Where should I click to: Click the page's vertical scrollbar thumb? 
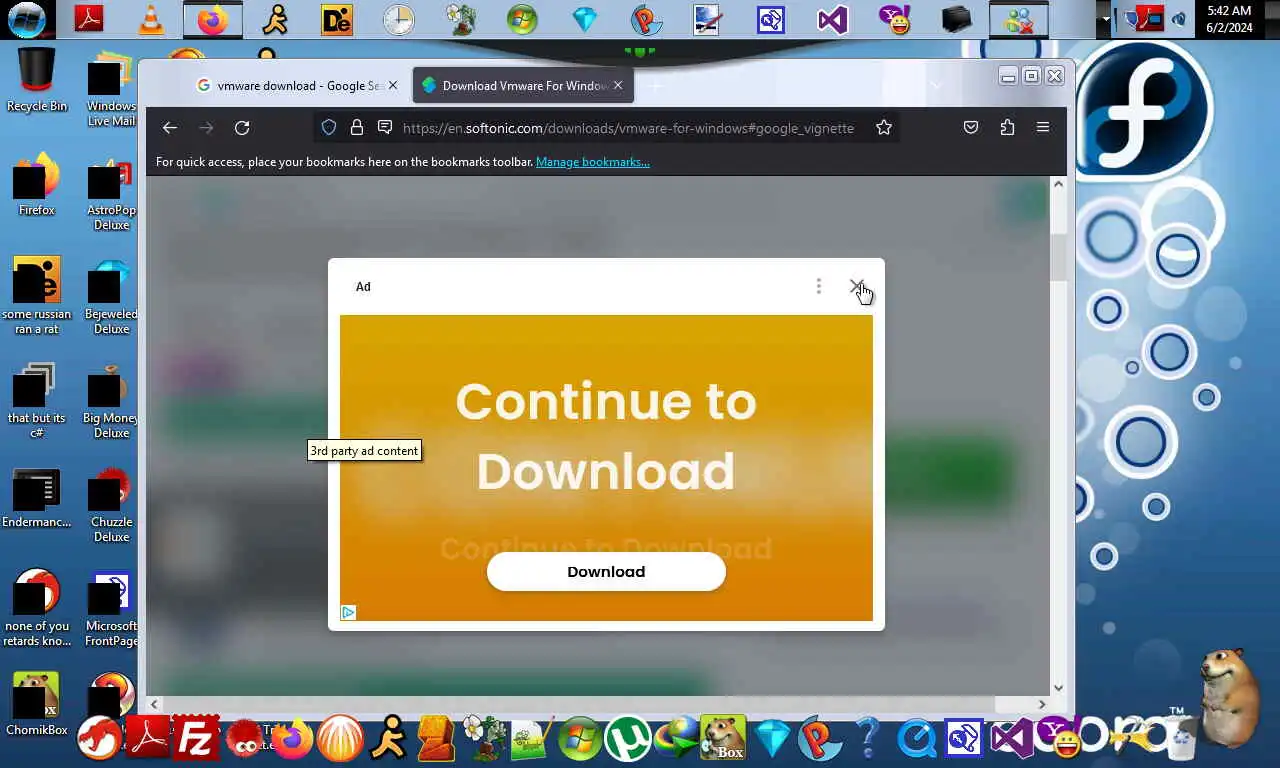coord(1058,257)
